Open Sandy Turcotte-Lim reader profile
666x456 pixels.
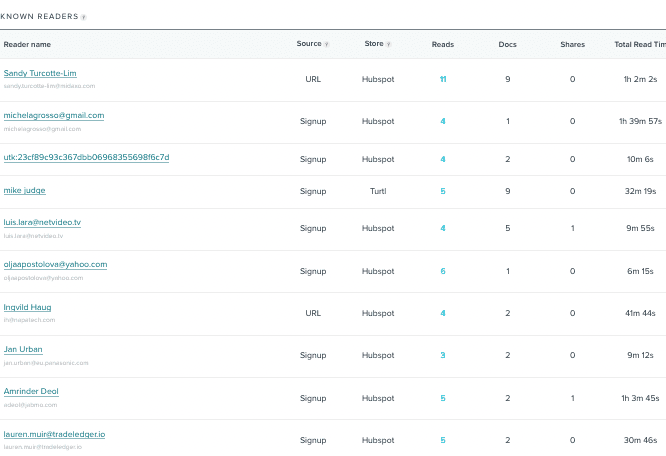(x=40, y=73)
